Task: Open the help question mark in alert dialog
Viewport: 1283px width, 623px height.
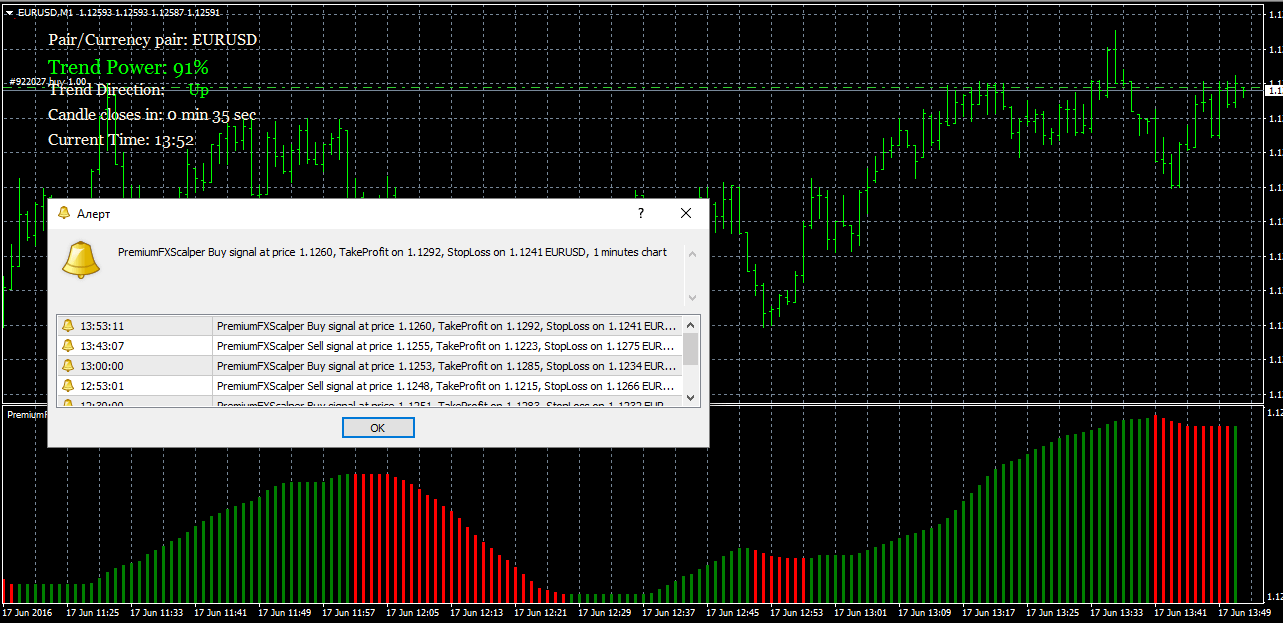Action: [x=641, y=214]
